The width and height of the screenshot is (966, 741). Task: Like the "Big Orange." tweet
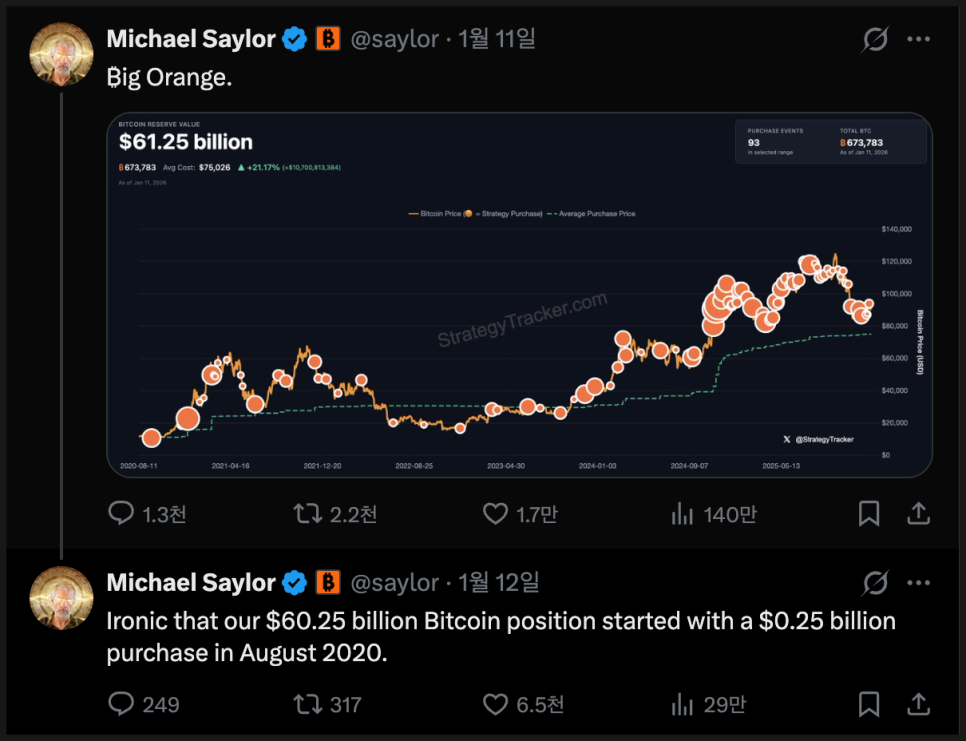point(496,514)
